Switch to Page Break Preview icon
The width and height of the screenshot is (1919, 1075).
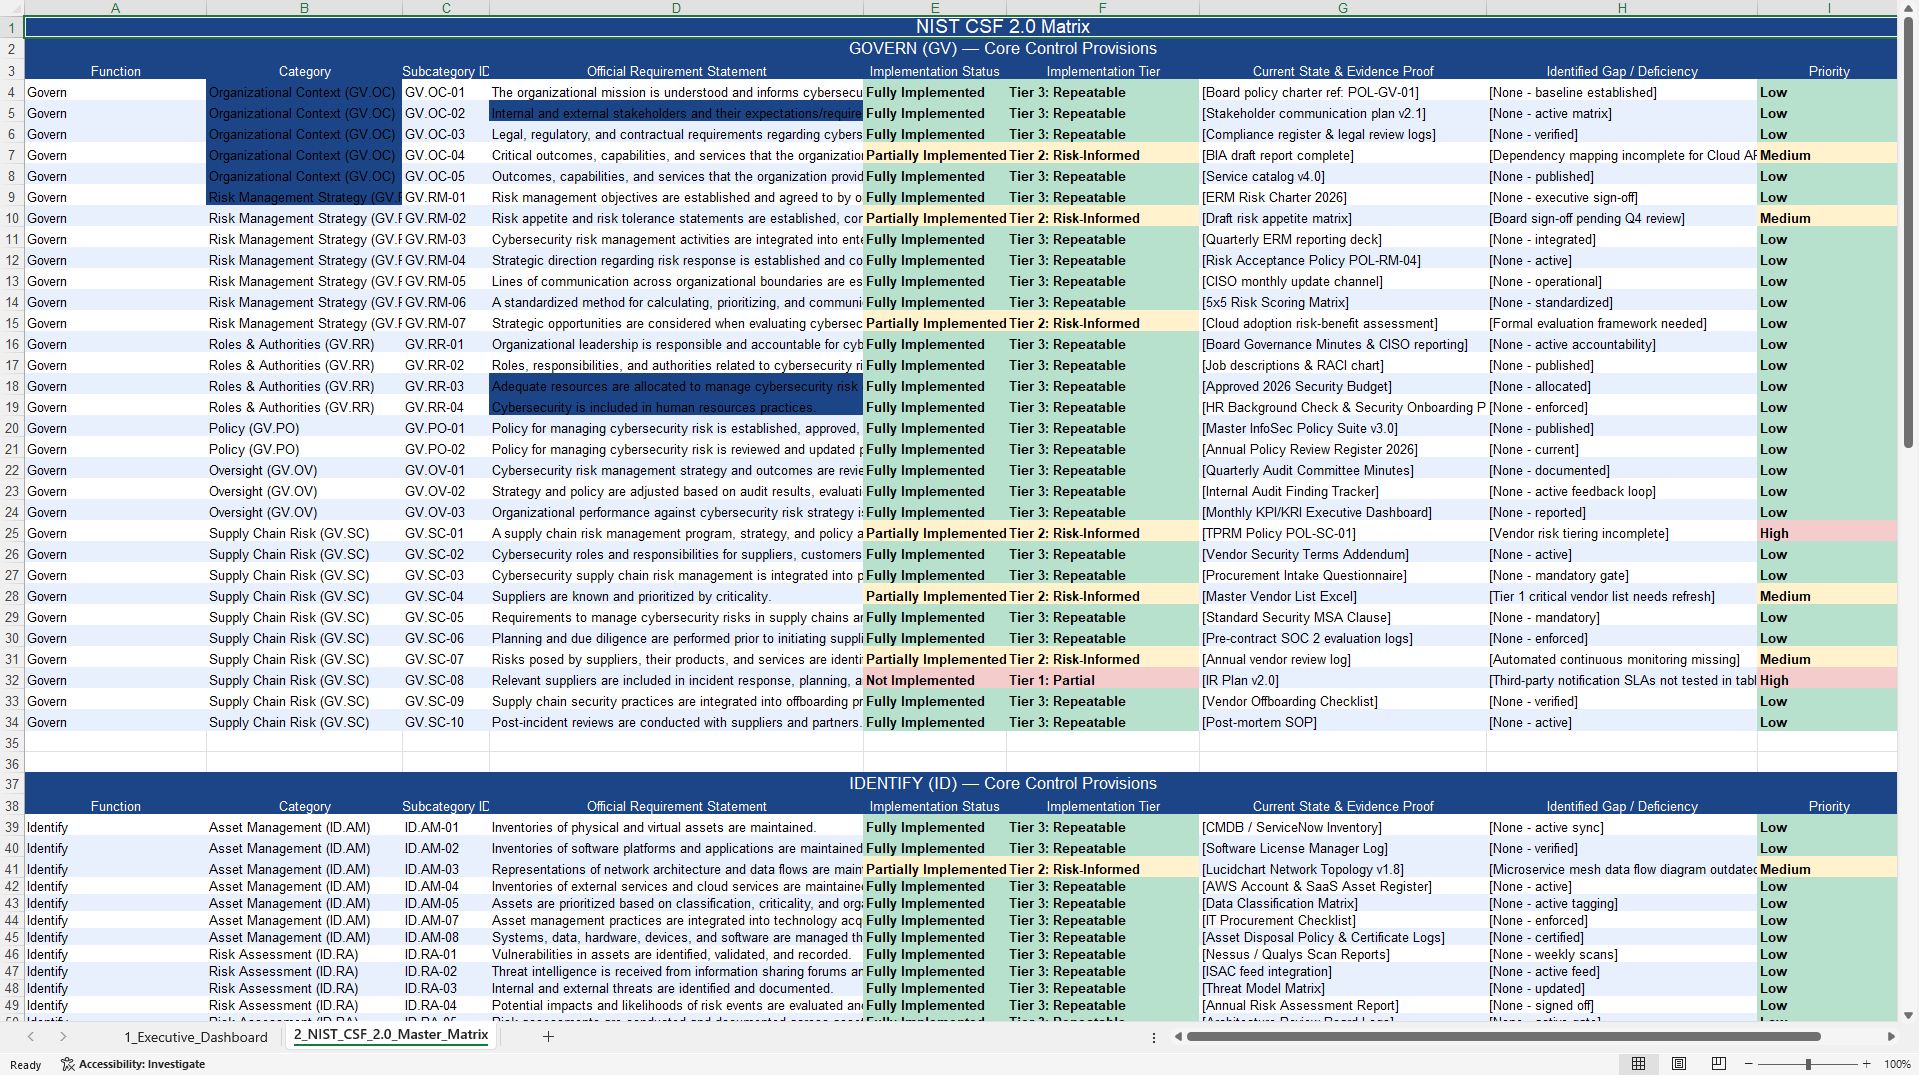point(1718,1064)
